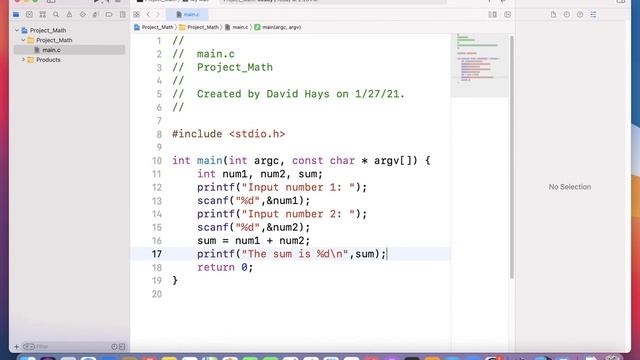Click the scanf line reading &num1
This screenshot has width=640, height=360.
253,201
